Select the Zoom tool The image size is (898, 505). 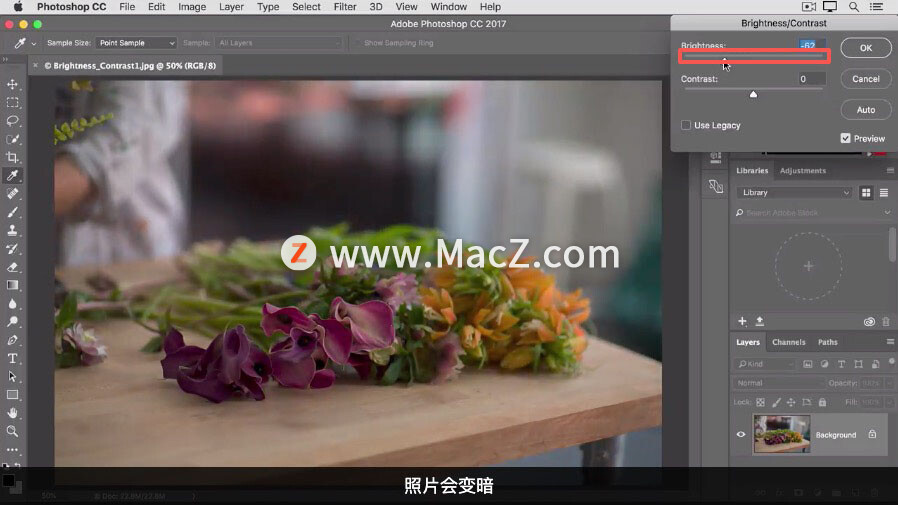12,431
